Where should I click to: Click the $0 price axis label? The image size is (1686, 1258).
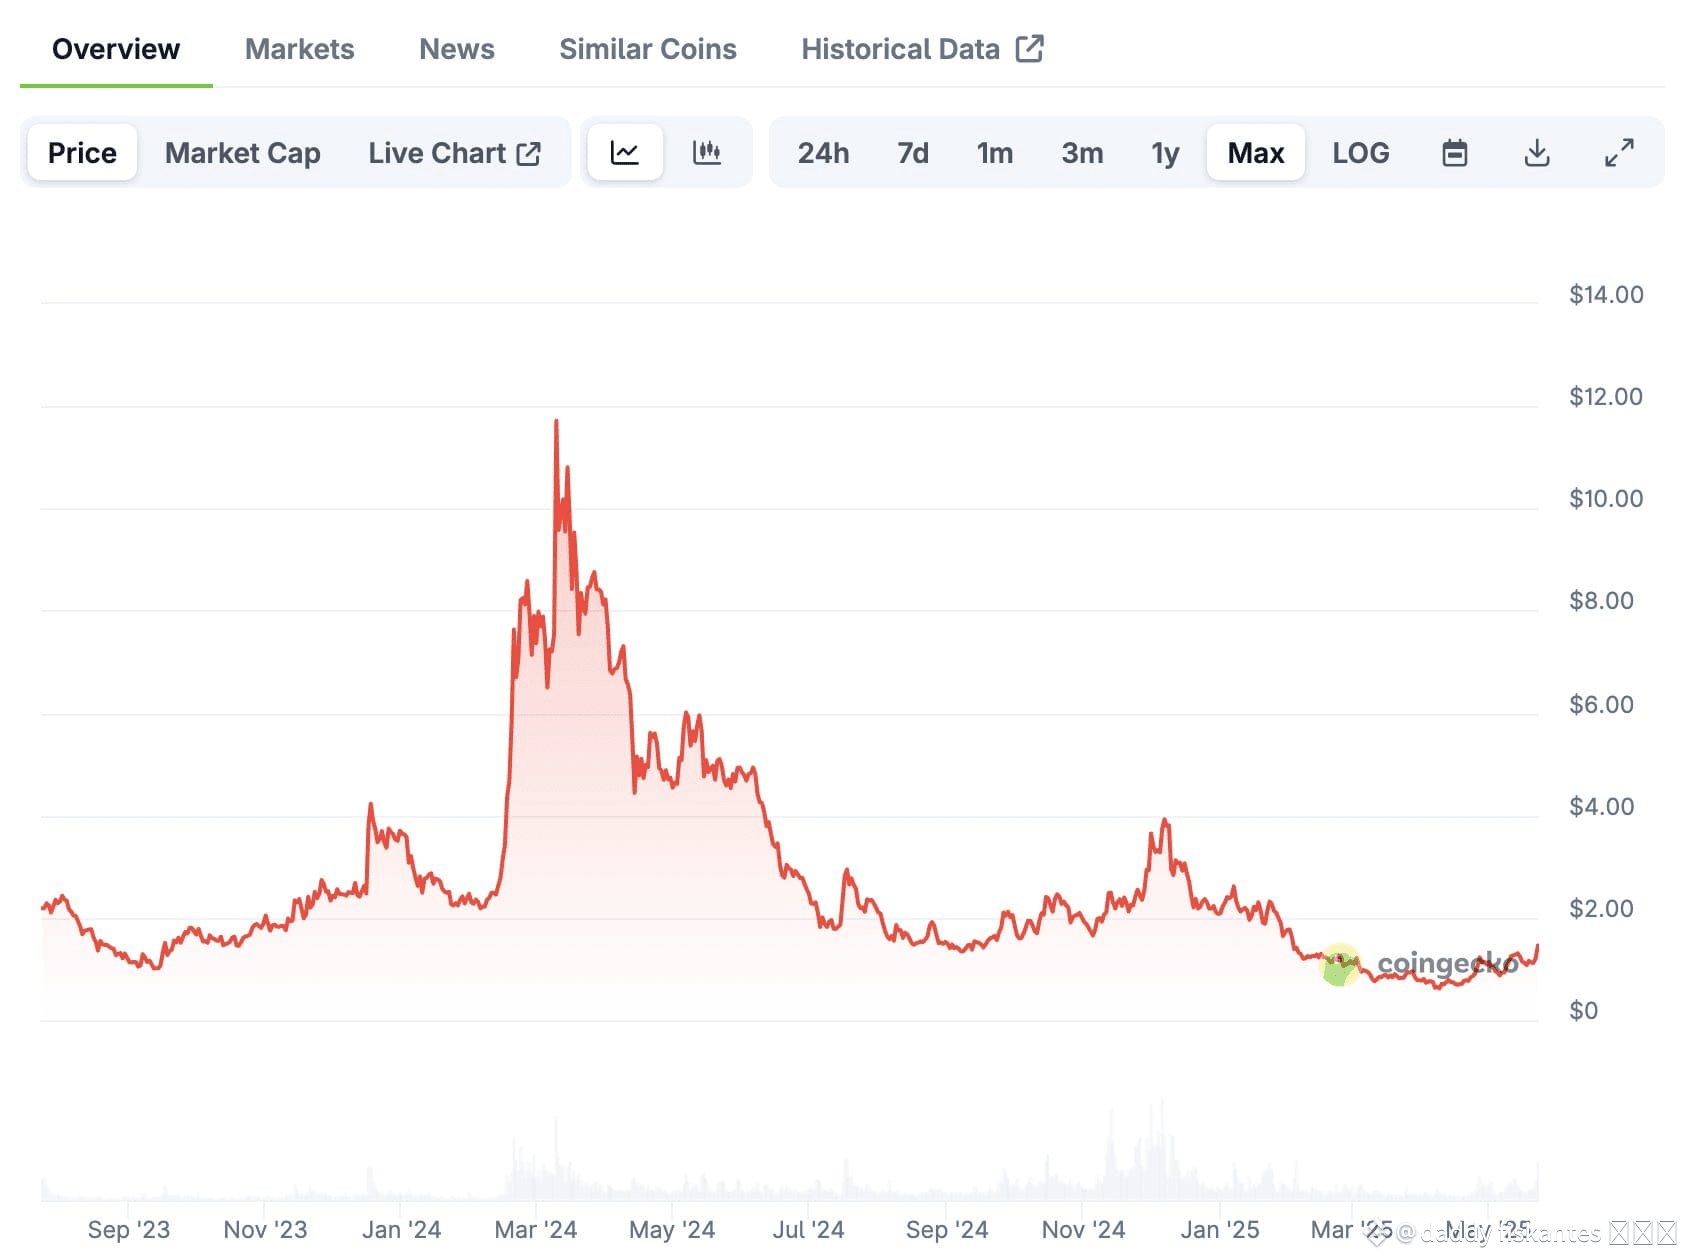click(1584, 1010)
